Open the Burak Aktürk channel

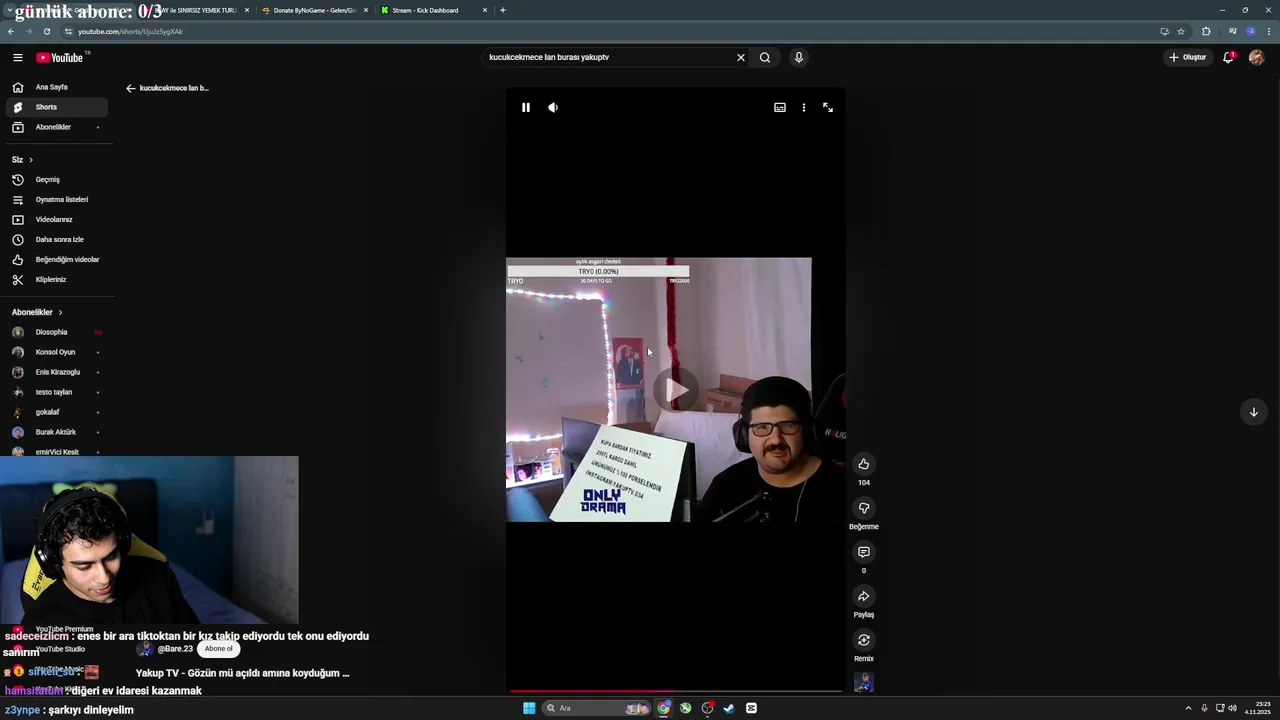tap(56, 432)
